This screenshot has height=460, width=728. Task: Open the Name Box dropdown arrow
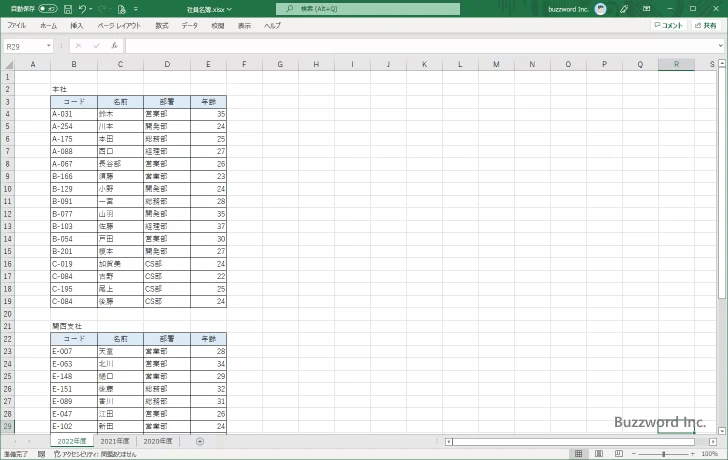(49, 45)
